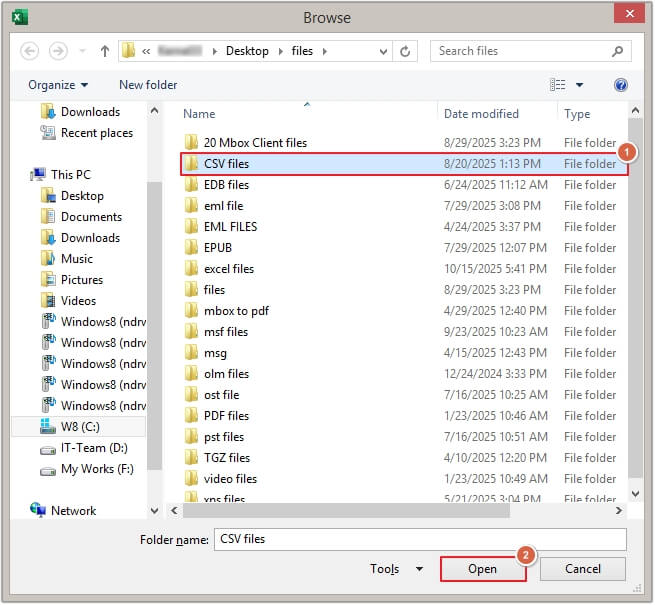655x605 pixels.
Task: Click the navigation pane scroll up arrow
Action: tap(154, 111)
